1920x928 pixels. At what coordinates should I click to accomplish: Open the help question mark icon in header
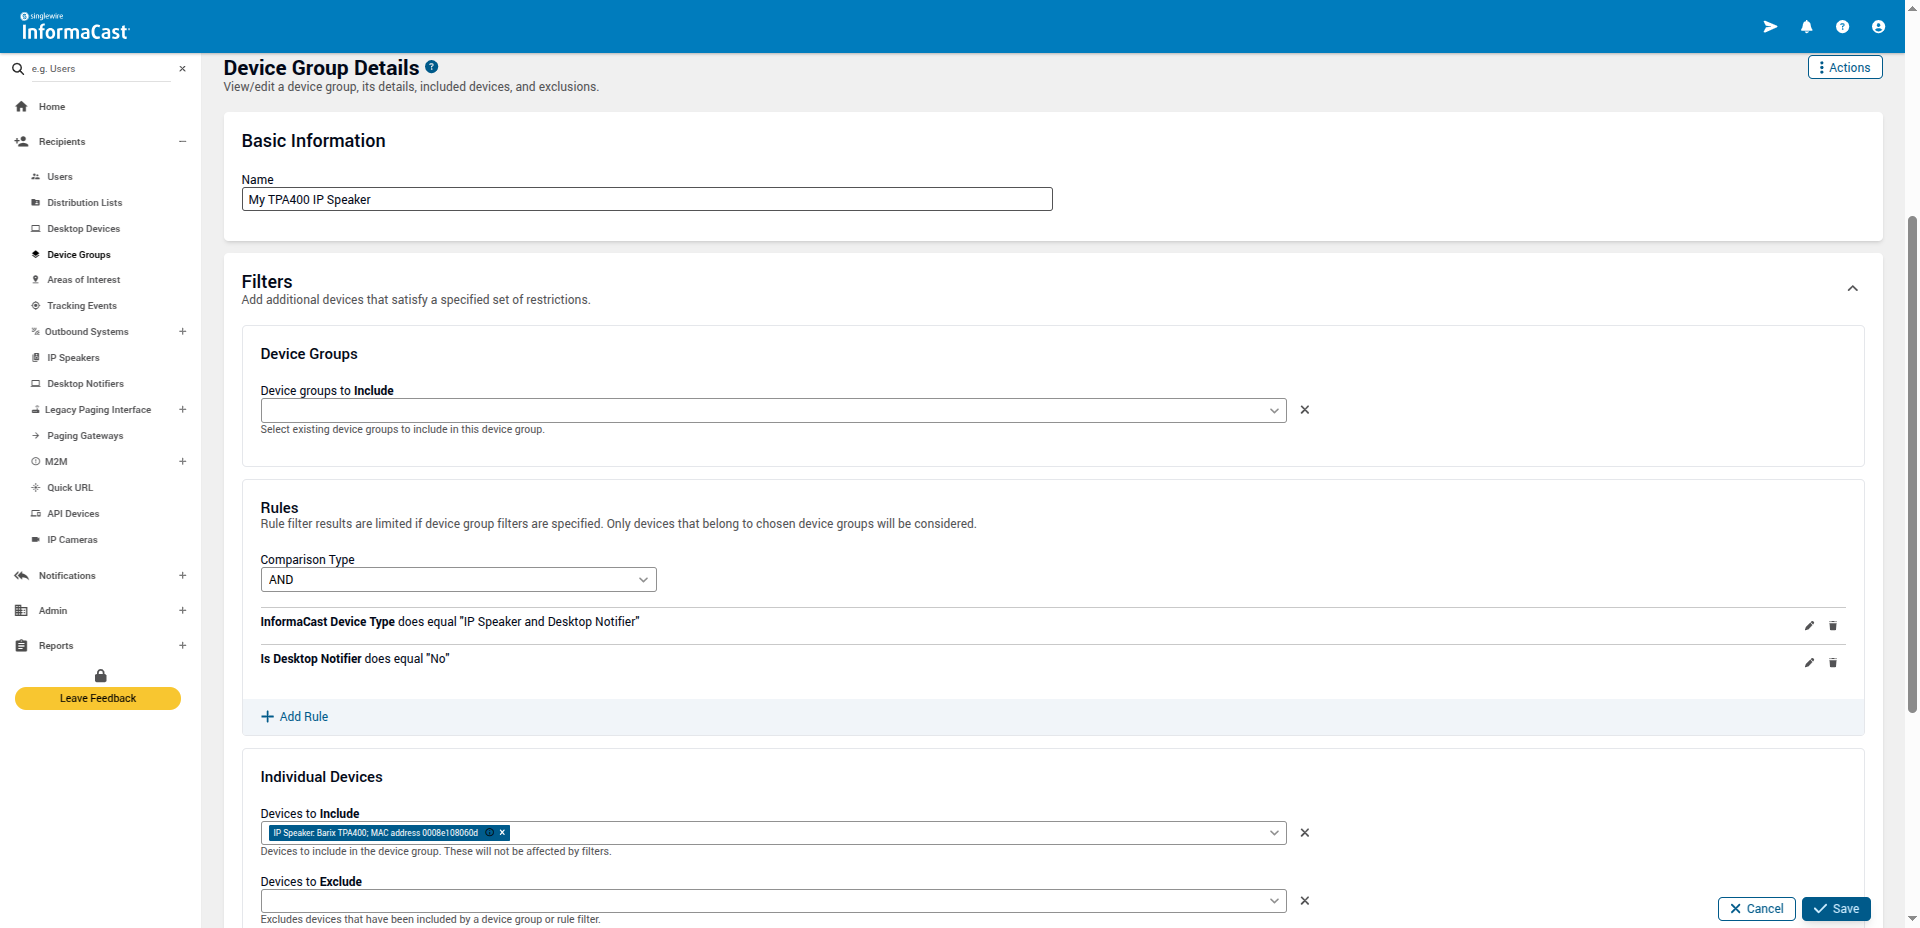[1842, 27]
